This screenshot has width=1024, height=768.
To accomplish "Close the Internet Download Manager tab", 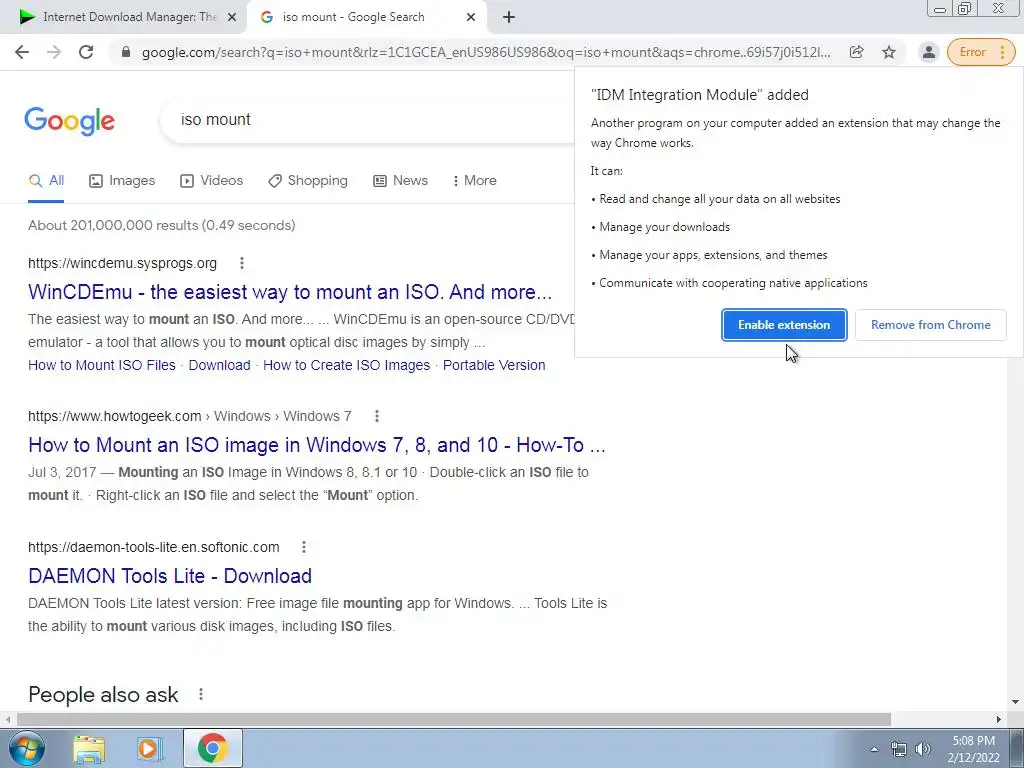I will [x=232, y=18].
